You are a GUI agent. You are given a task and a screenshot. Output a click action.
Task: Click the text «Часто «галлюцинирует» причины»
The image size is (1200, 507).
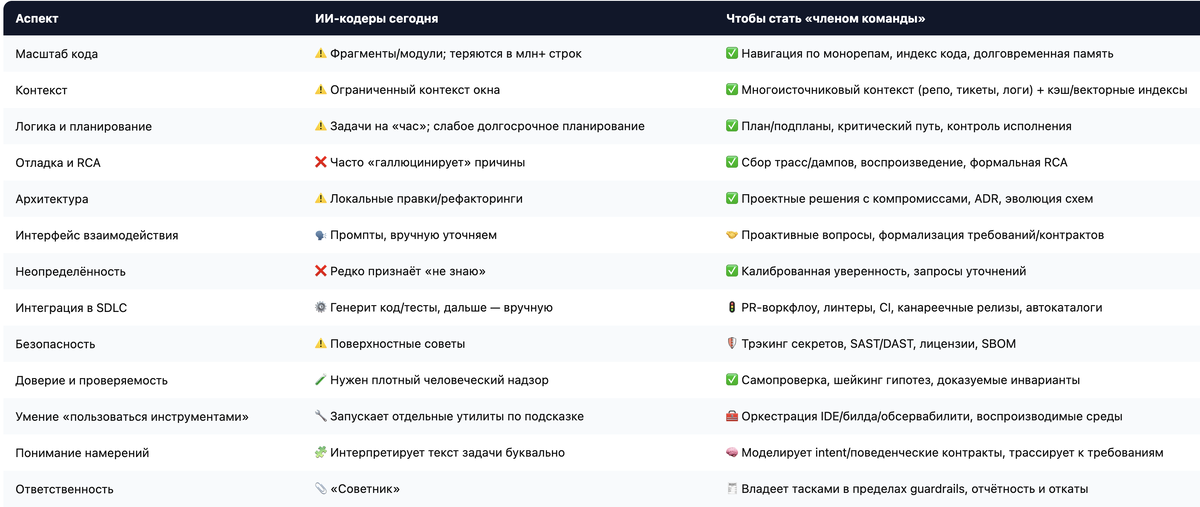[x=428, y=162]
